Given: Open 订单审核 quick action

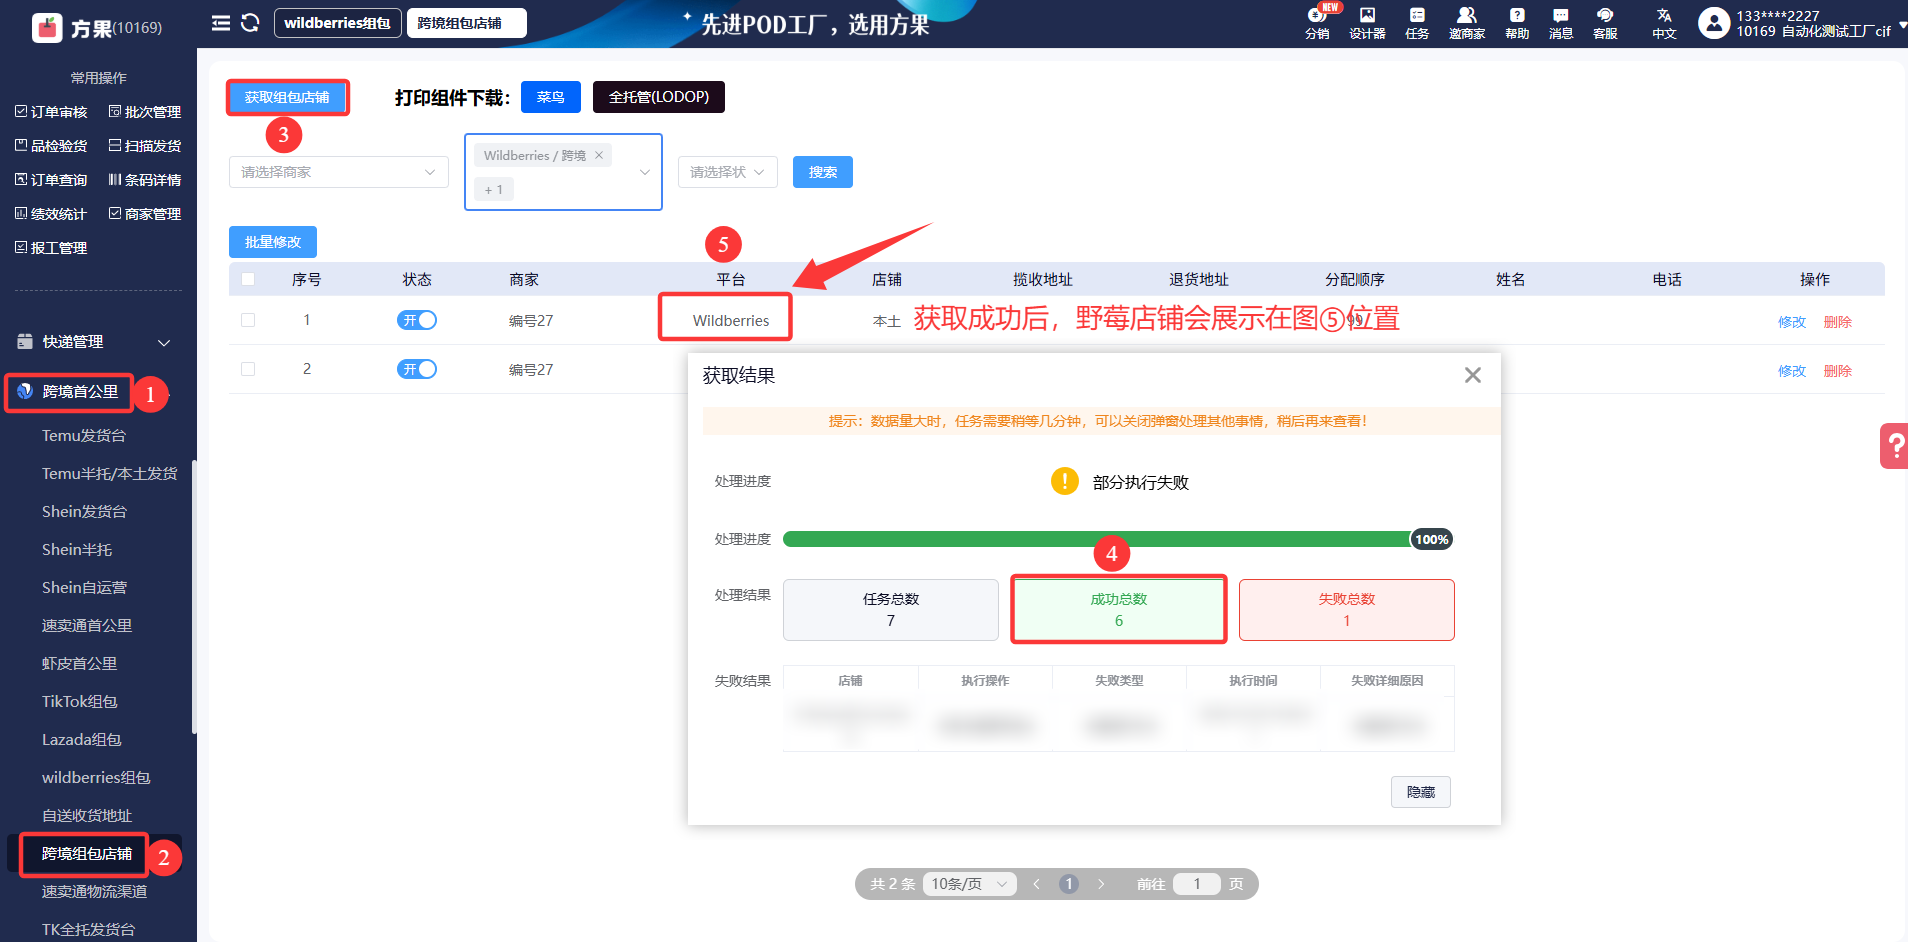Looking at the screenshot, I should click(51, 112).
